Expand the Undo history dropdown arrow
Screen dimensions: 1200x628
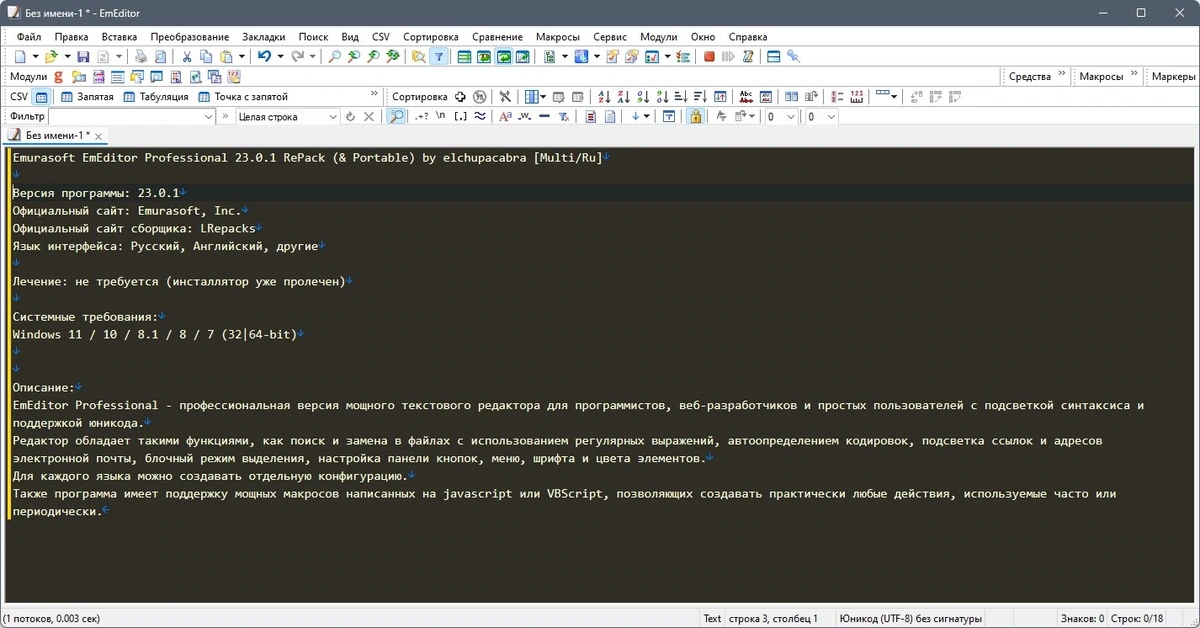280,57
